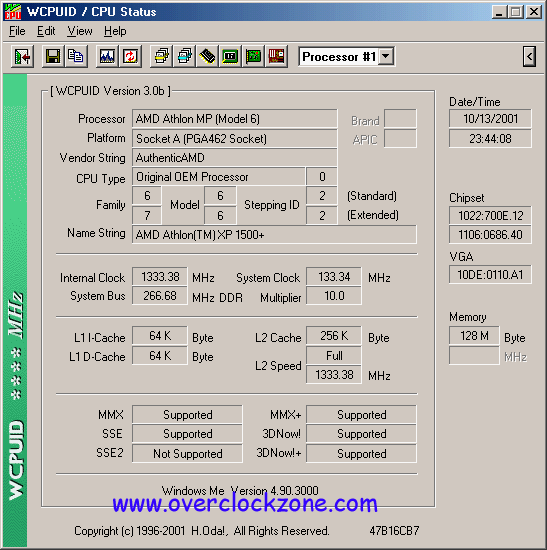The width and height of the screenshot is (547, 550).
Task: Click the System Clock value 133.34
Action: [334, 277]
